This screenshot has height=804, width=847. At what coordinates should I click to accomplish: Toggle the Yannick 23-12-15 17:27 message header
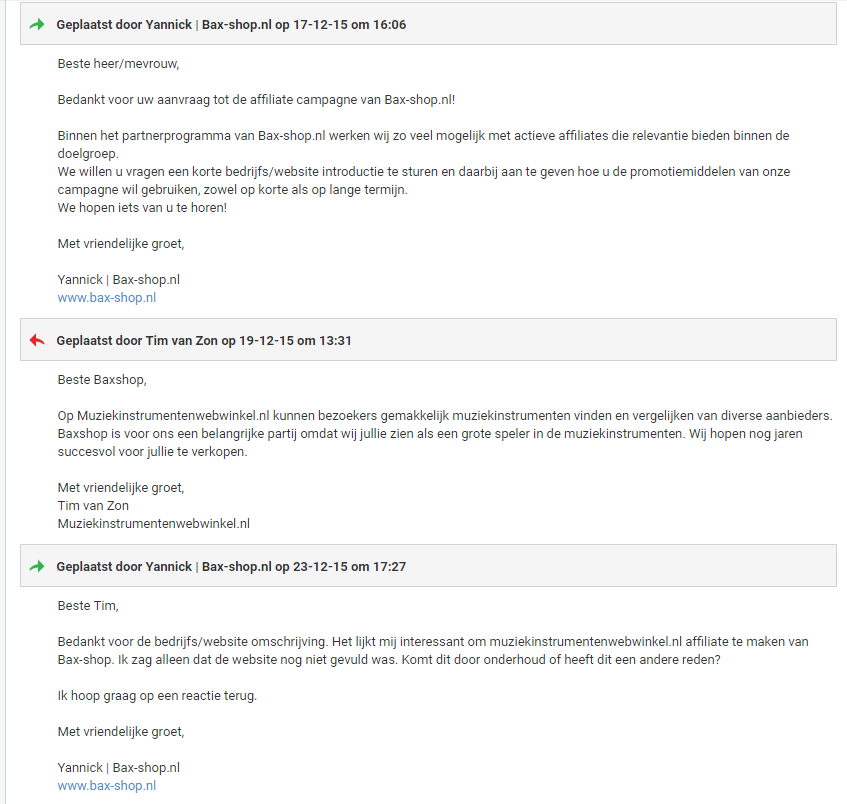click(428, 566)
